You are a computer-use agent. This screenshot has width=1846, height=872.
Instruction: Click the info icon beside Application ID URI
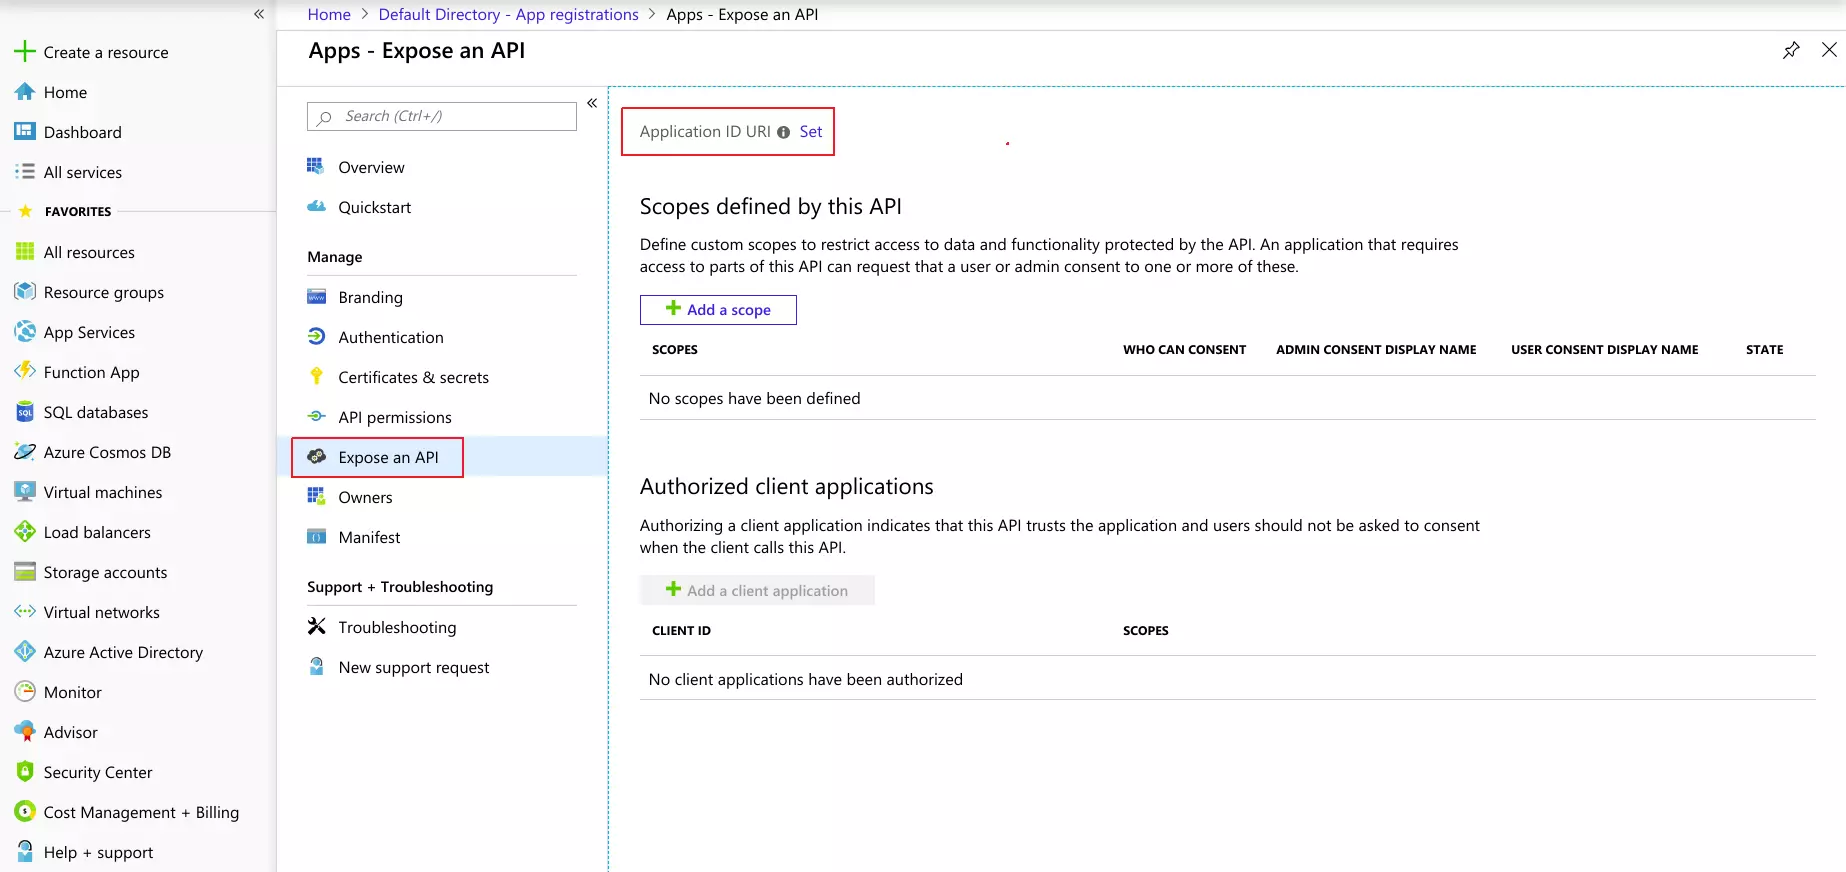click(784, 132)
